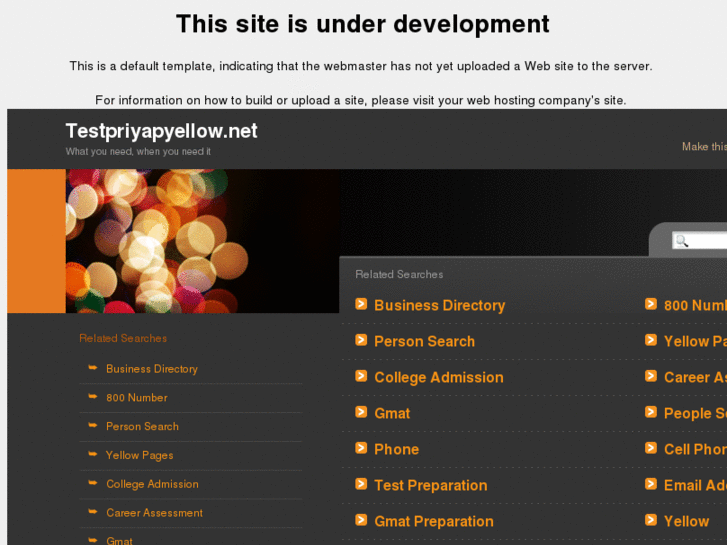This screenshot has width=727, height=545.
Task: Click sidebar arrow bullet next to Person Search
Action: (x=93, y=425)
